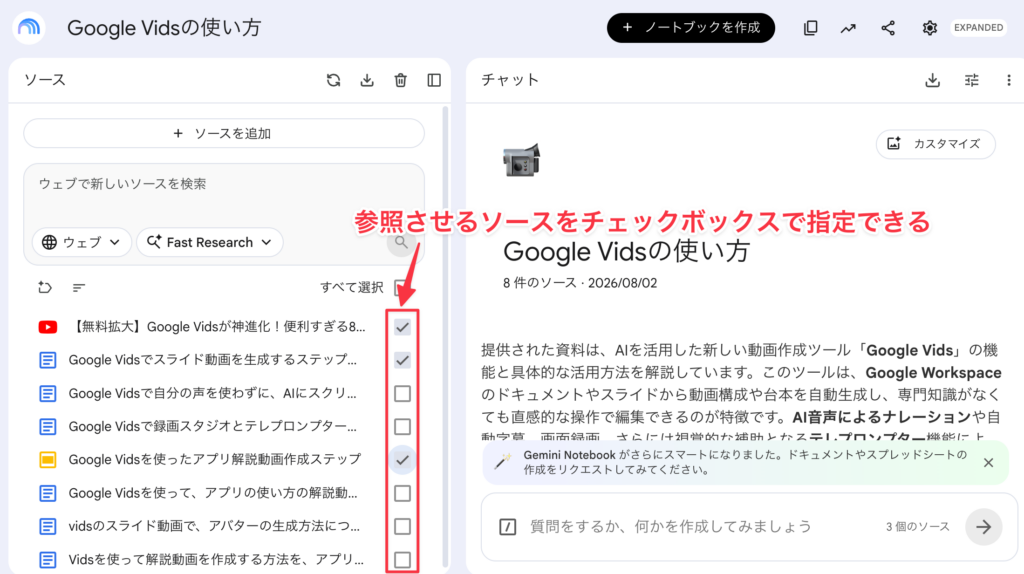The image size is (1024, 574).
Task: Click 3 個のソース label in chat box
Action: tap(918, 526)
